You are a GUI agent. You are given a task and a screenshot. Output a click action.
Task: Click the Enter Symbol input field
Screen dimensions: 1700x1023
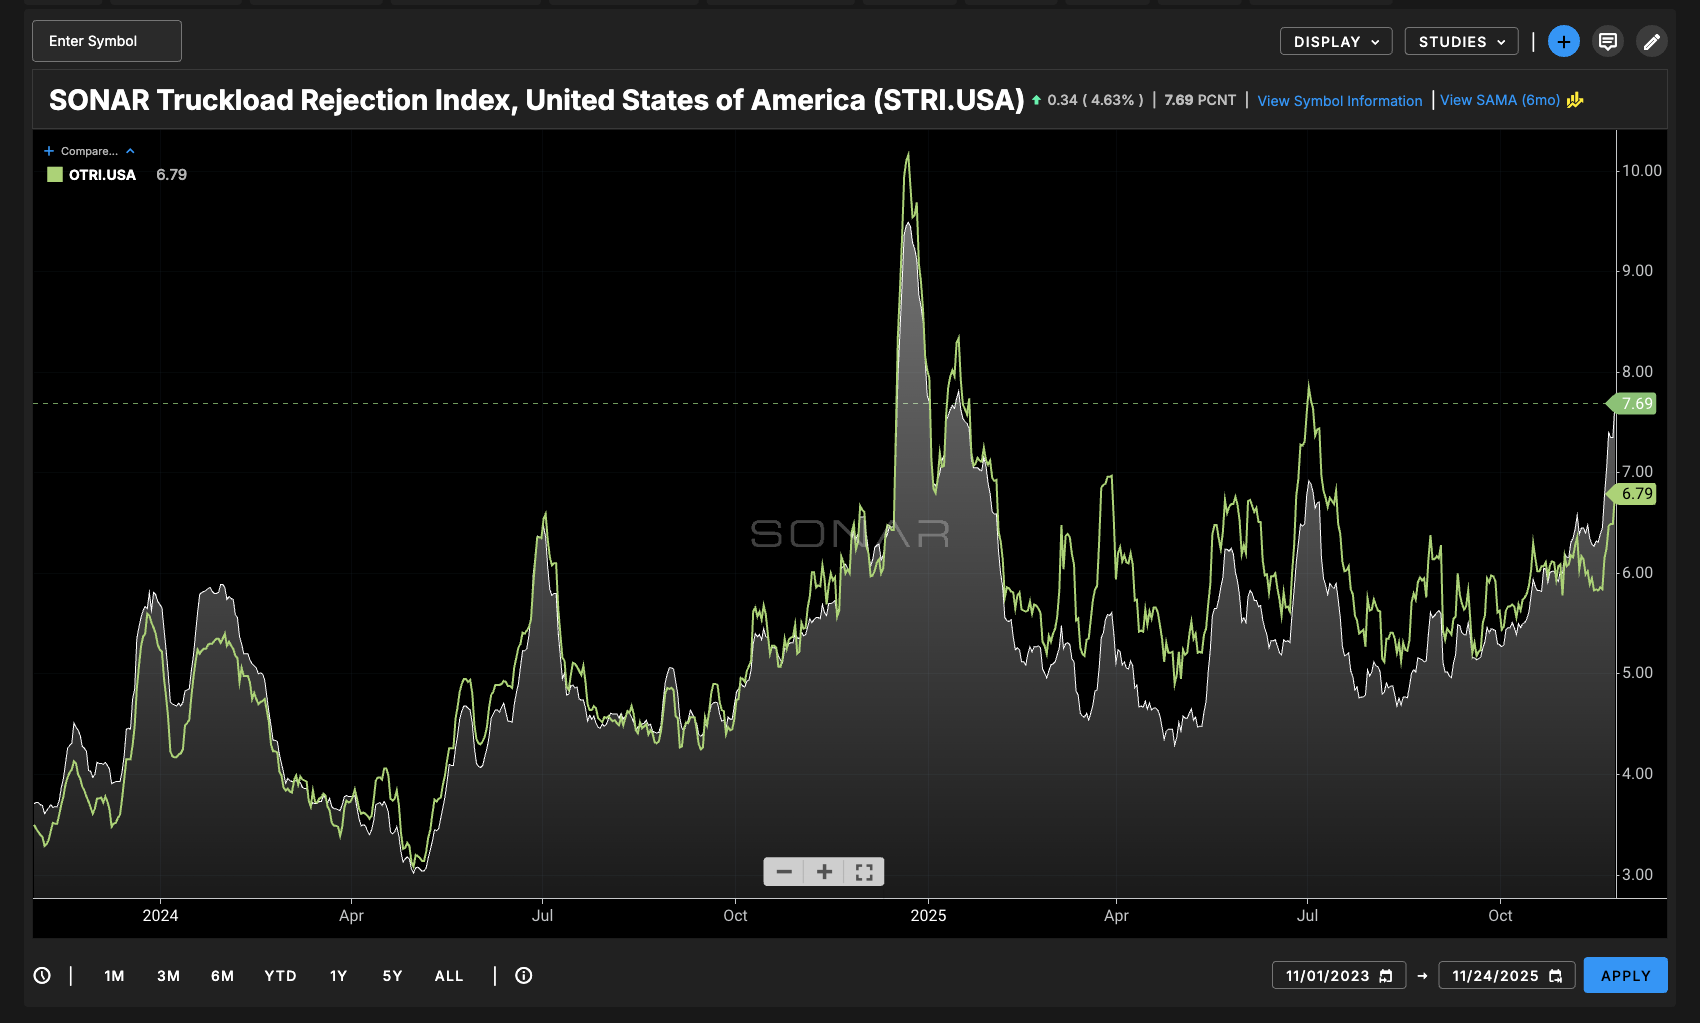[x=107, y=41]
